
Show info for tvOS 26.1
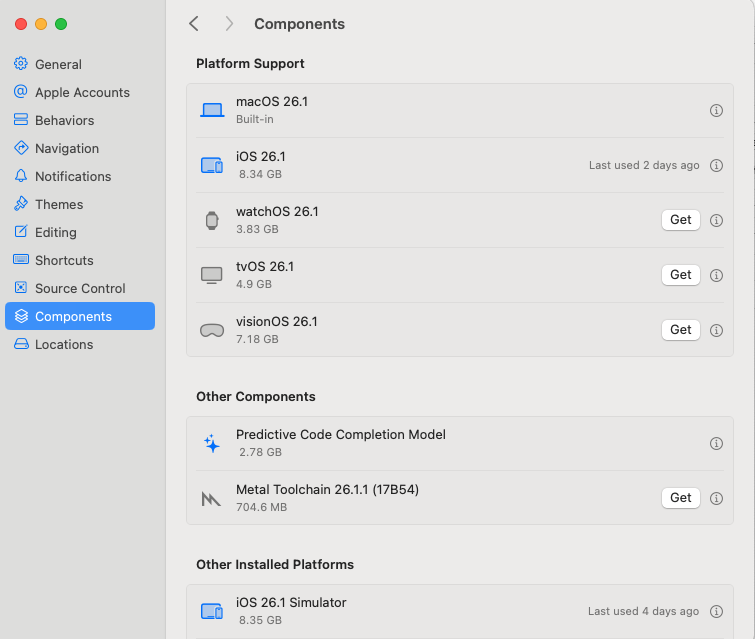(716, 275)
